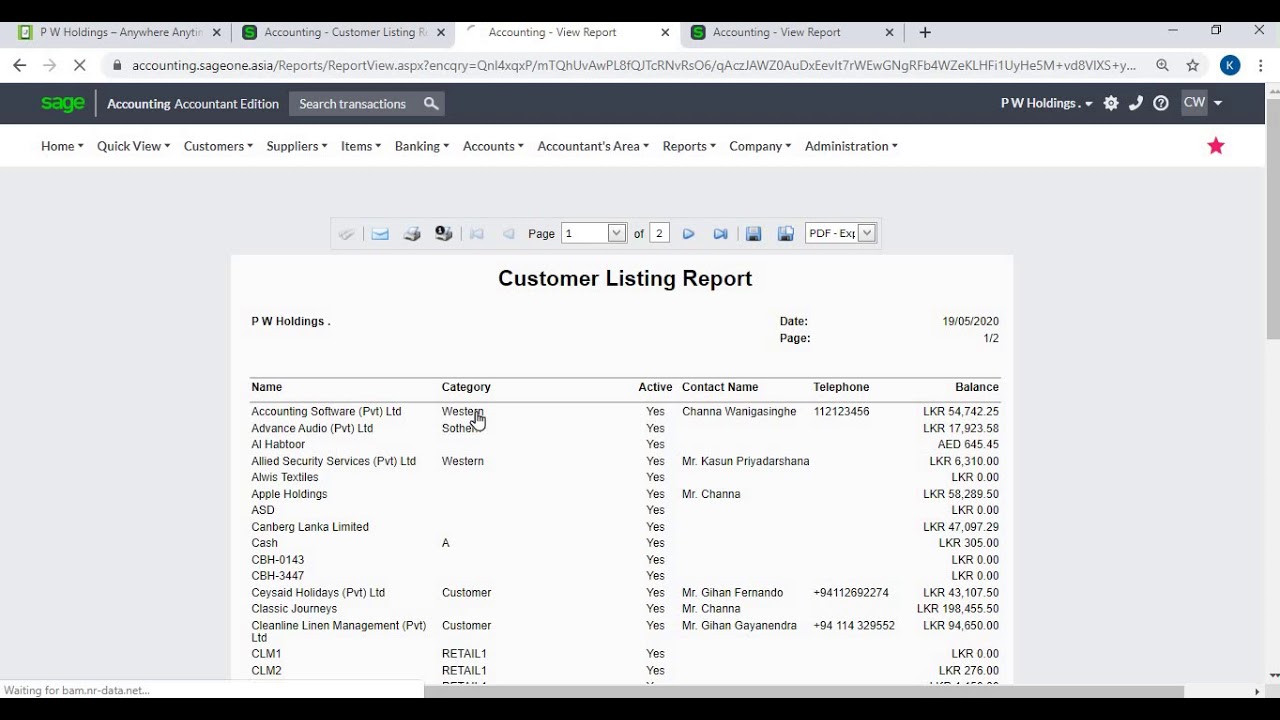Click the phone support icon

click(x=1136, y=103)
